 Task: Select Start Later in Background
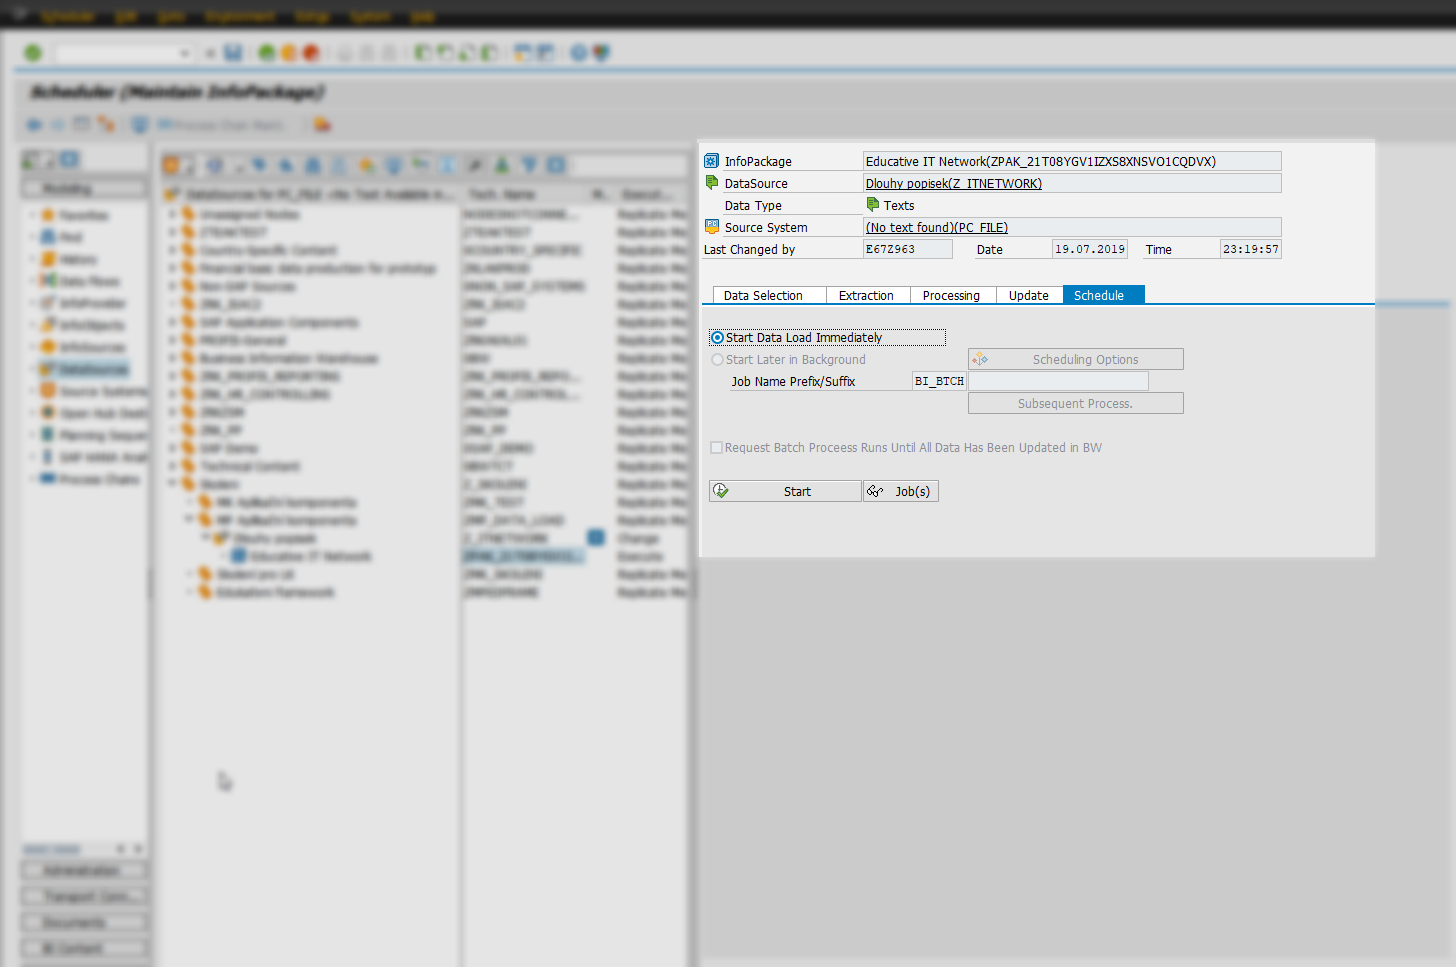click(717, 359)
